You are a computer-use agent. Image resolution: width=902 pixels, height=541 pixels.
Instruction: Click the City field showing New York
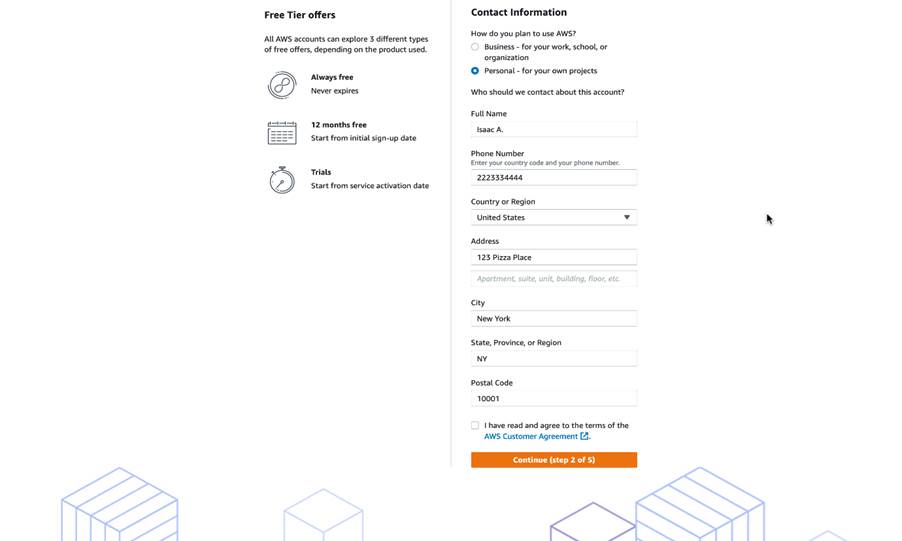[x=553, y=319]
